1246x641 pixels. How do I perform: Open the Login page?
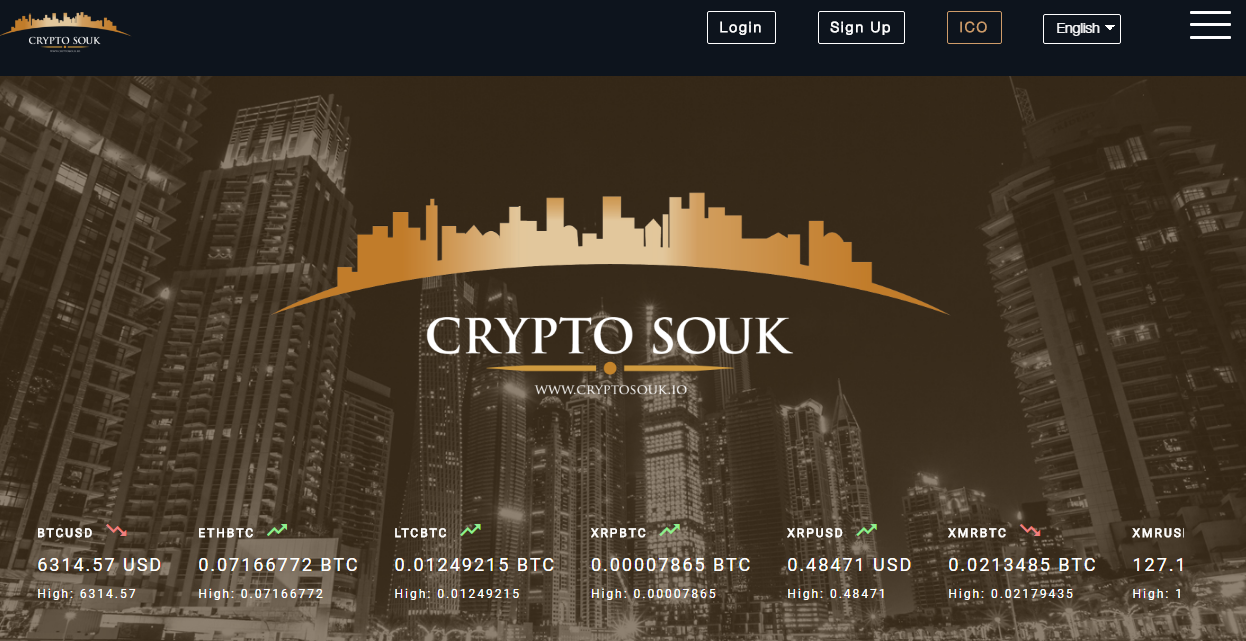click(x=741, y=27)
